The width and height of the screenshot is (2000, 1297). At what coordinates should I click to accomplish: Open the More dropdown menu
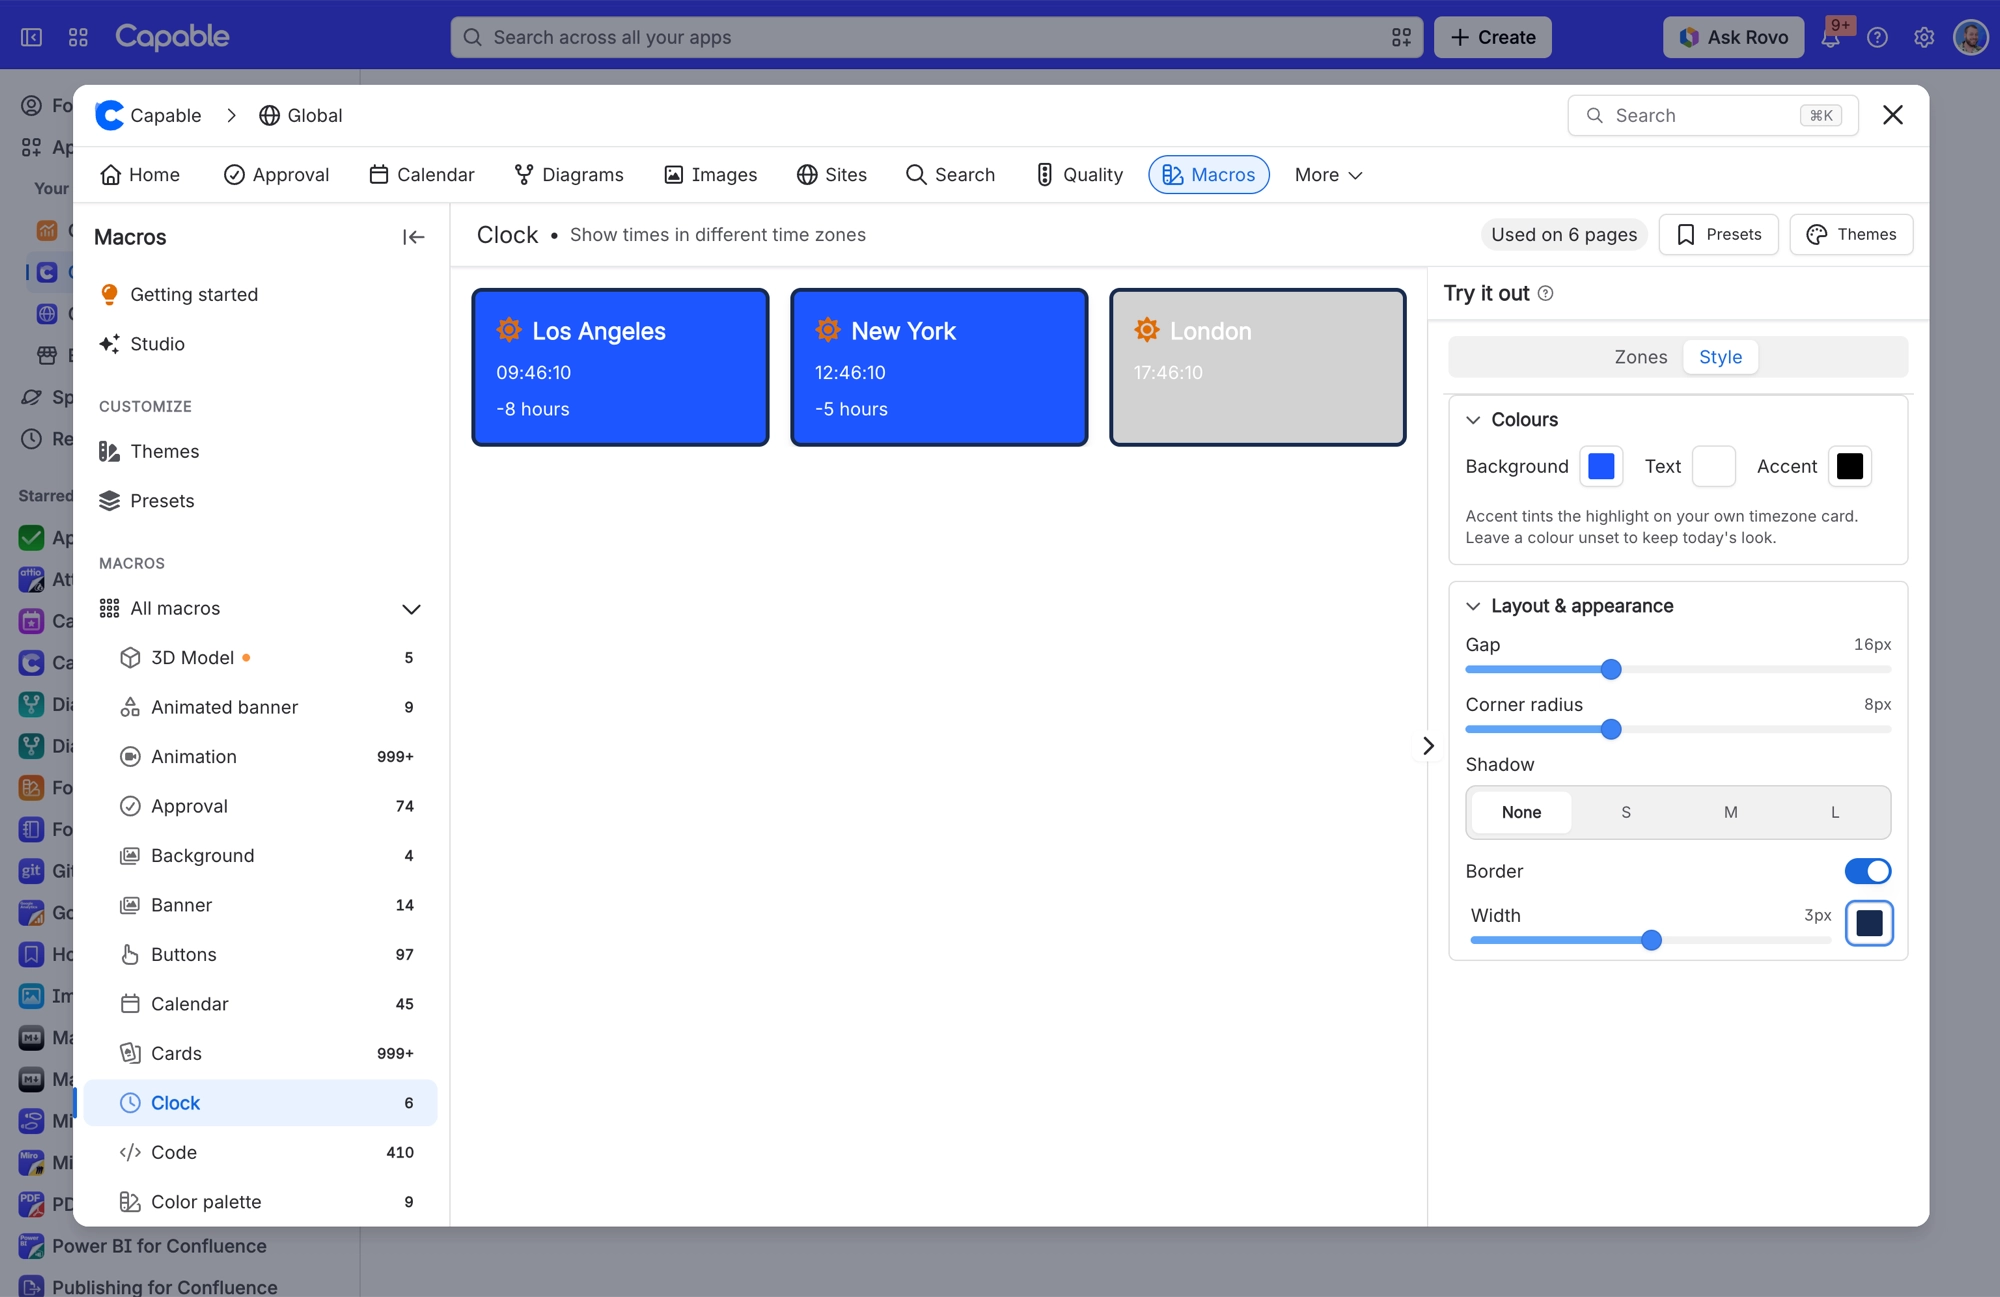click(1328, 175)
